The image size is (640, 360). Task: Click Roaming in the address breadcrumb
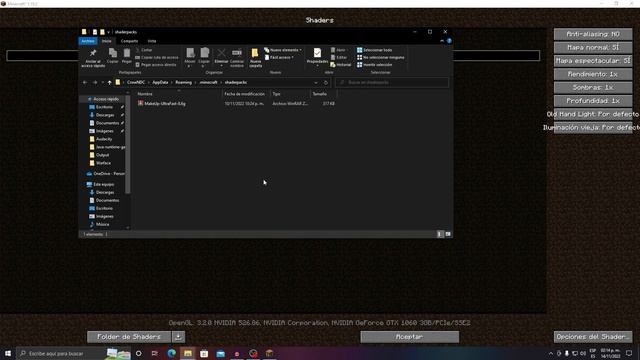click(183, 82)
